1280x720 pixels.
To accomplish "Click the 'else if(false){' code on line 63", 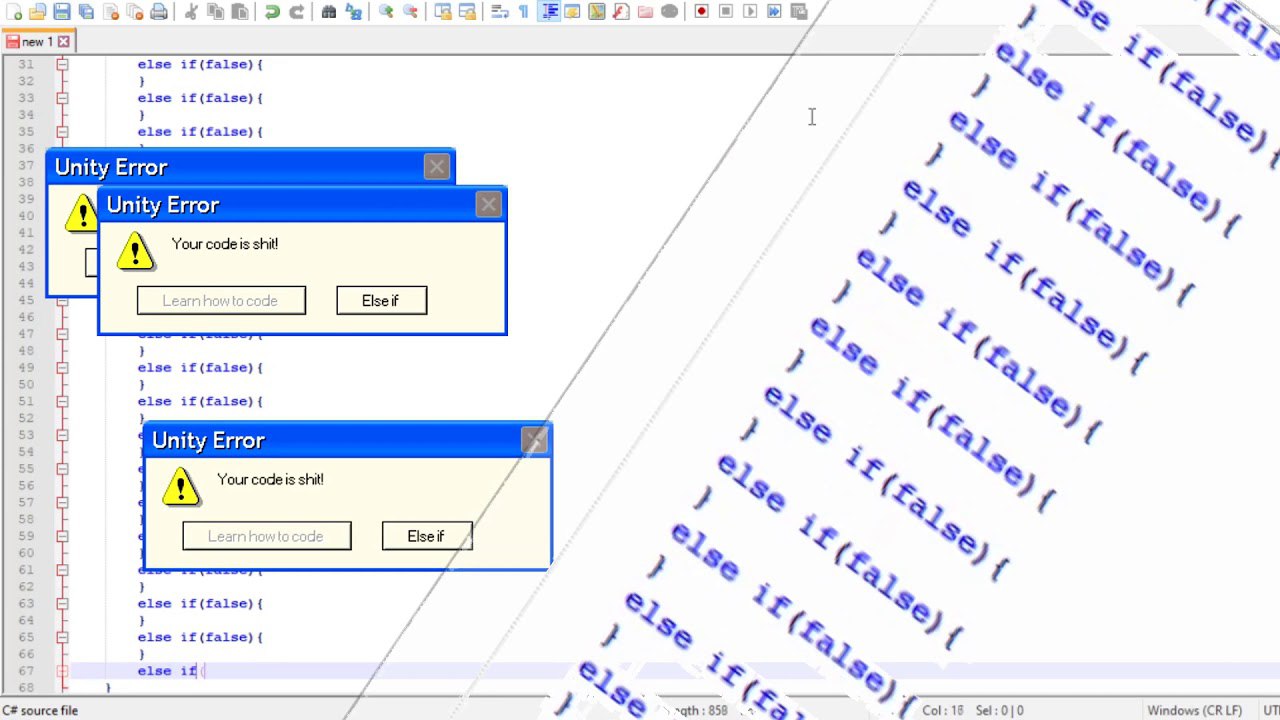I will 200,604.
